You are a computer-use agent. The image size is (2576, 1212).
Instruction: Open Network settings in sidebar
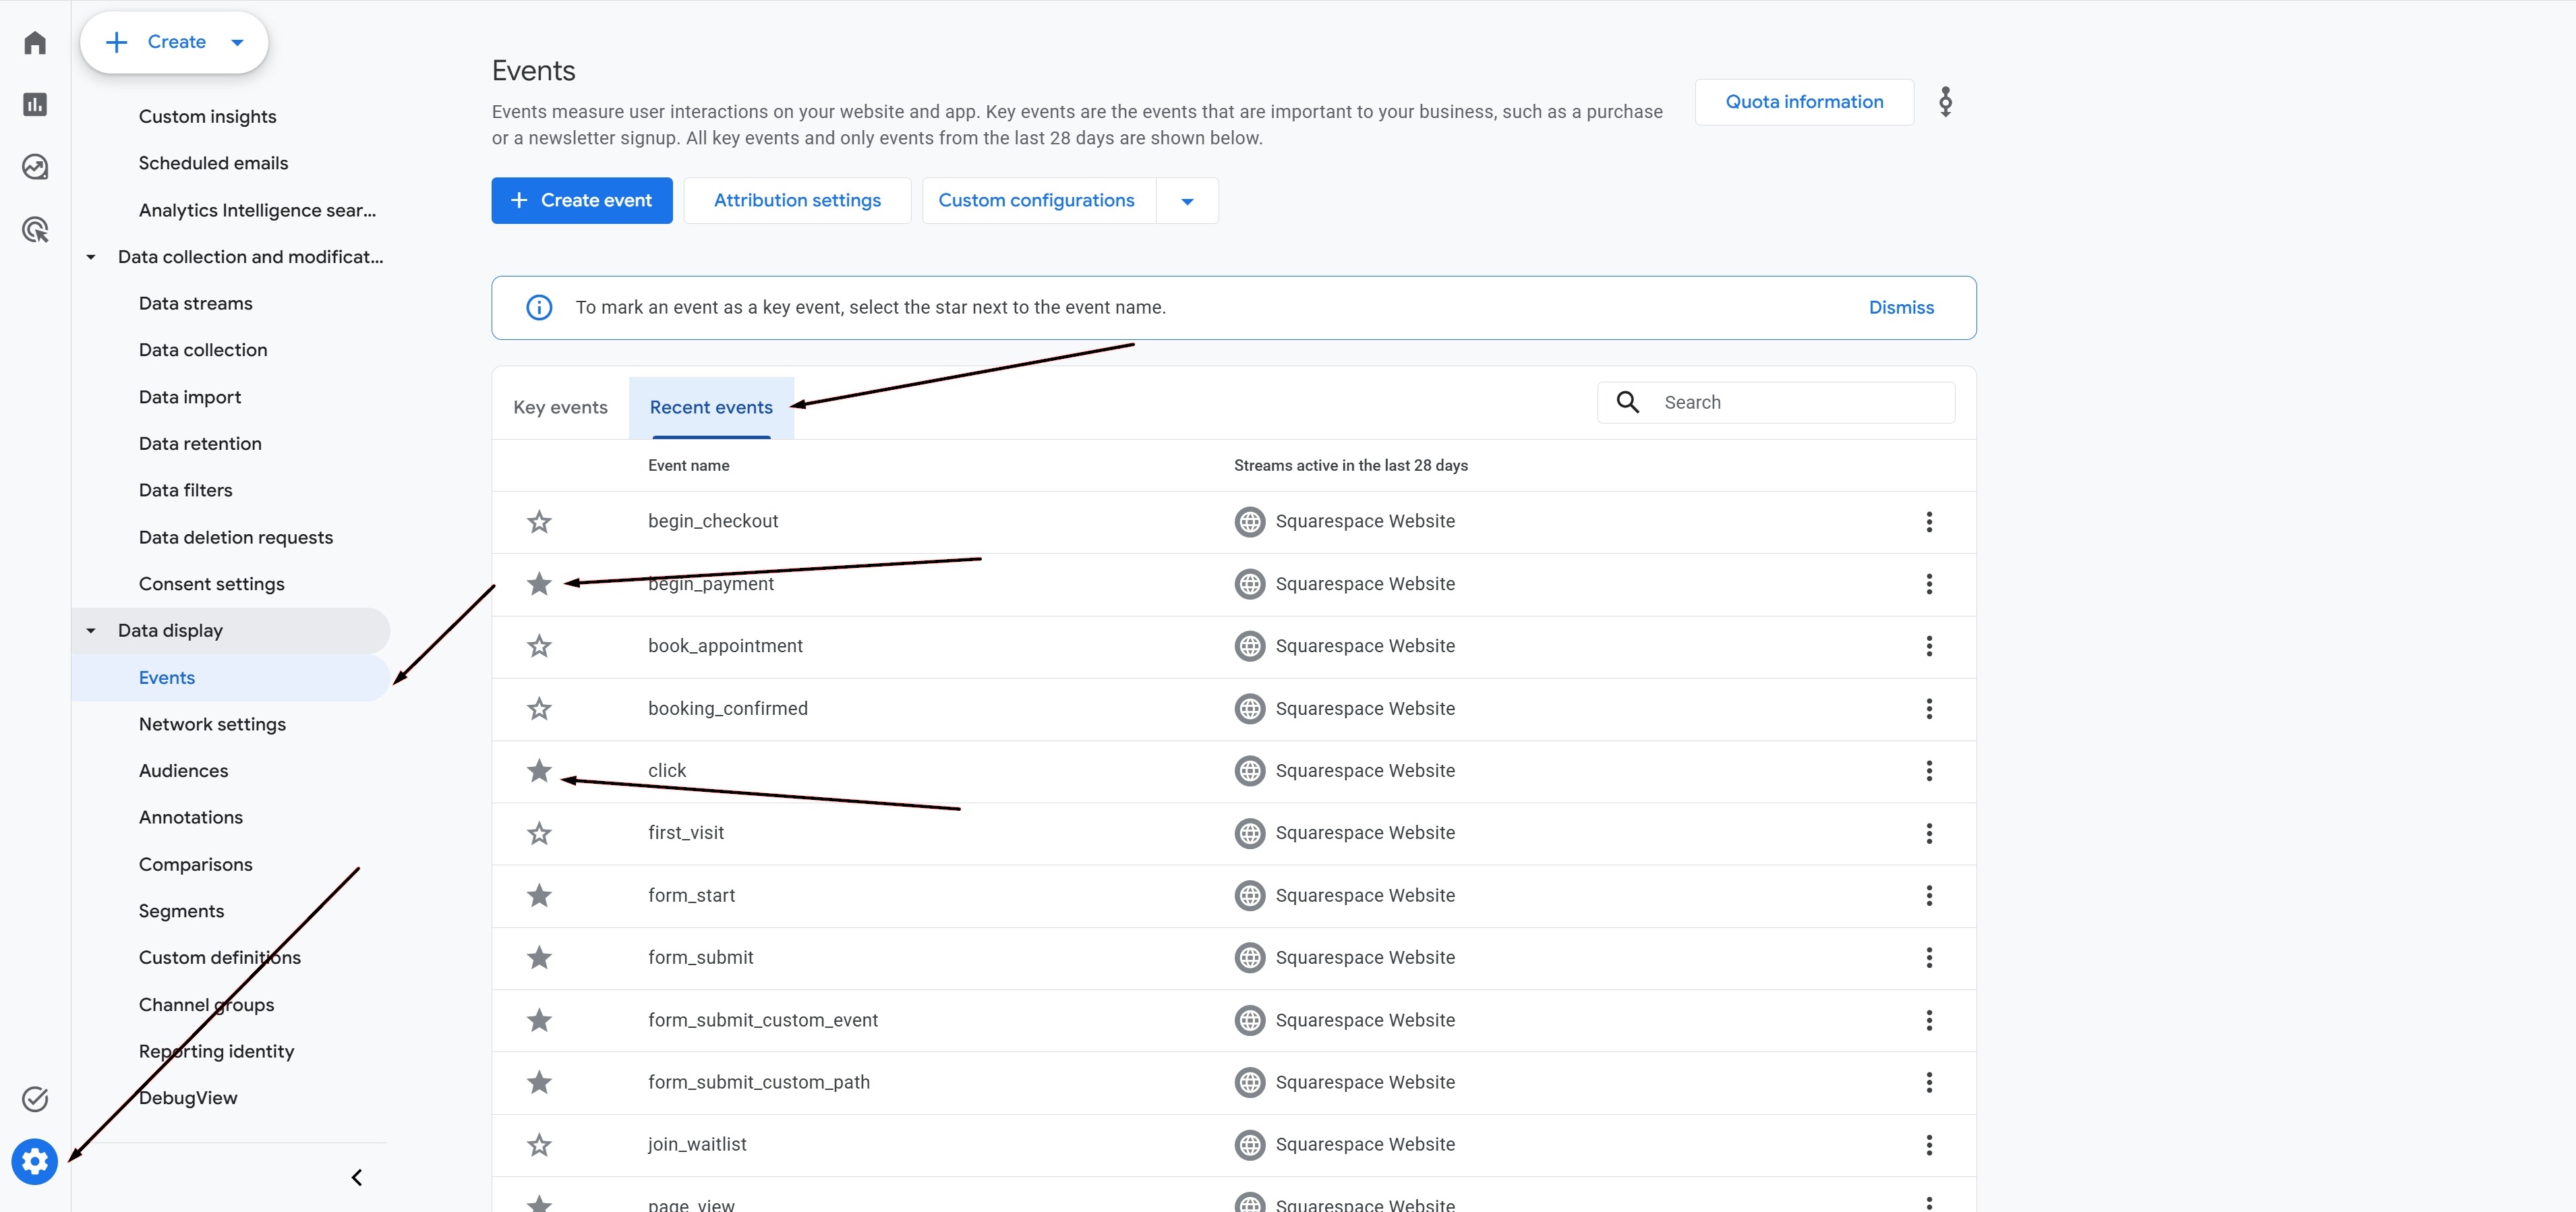212,724
